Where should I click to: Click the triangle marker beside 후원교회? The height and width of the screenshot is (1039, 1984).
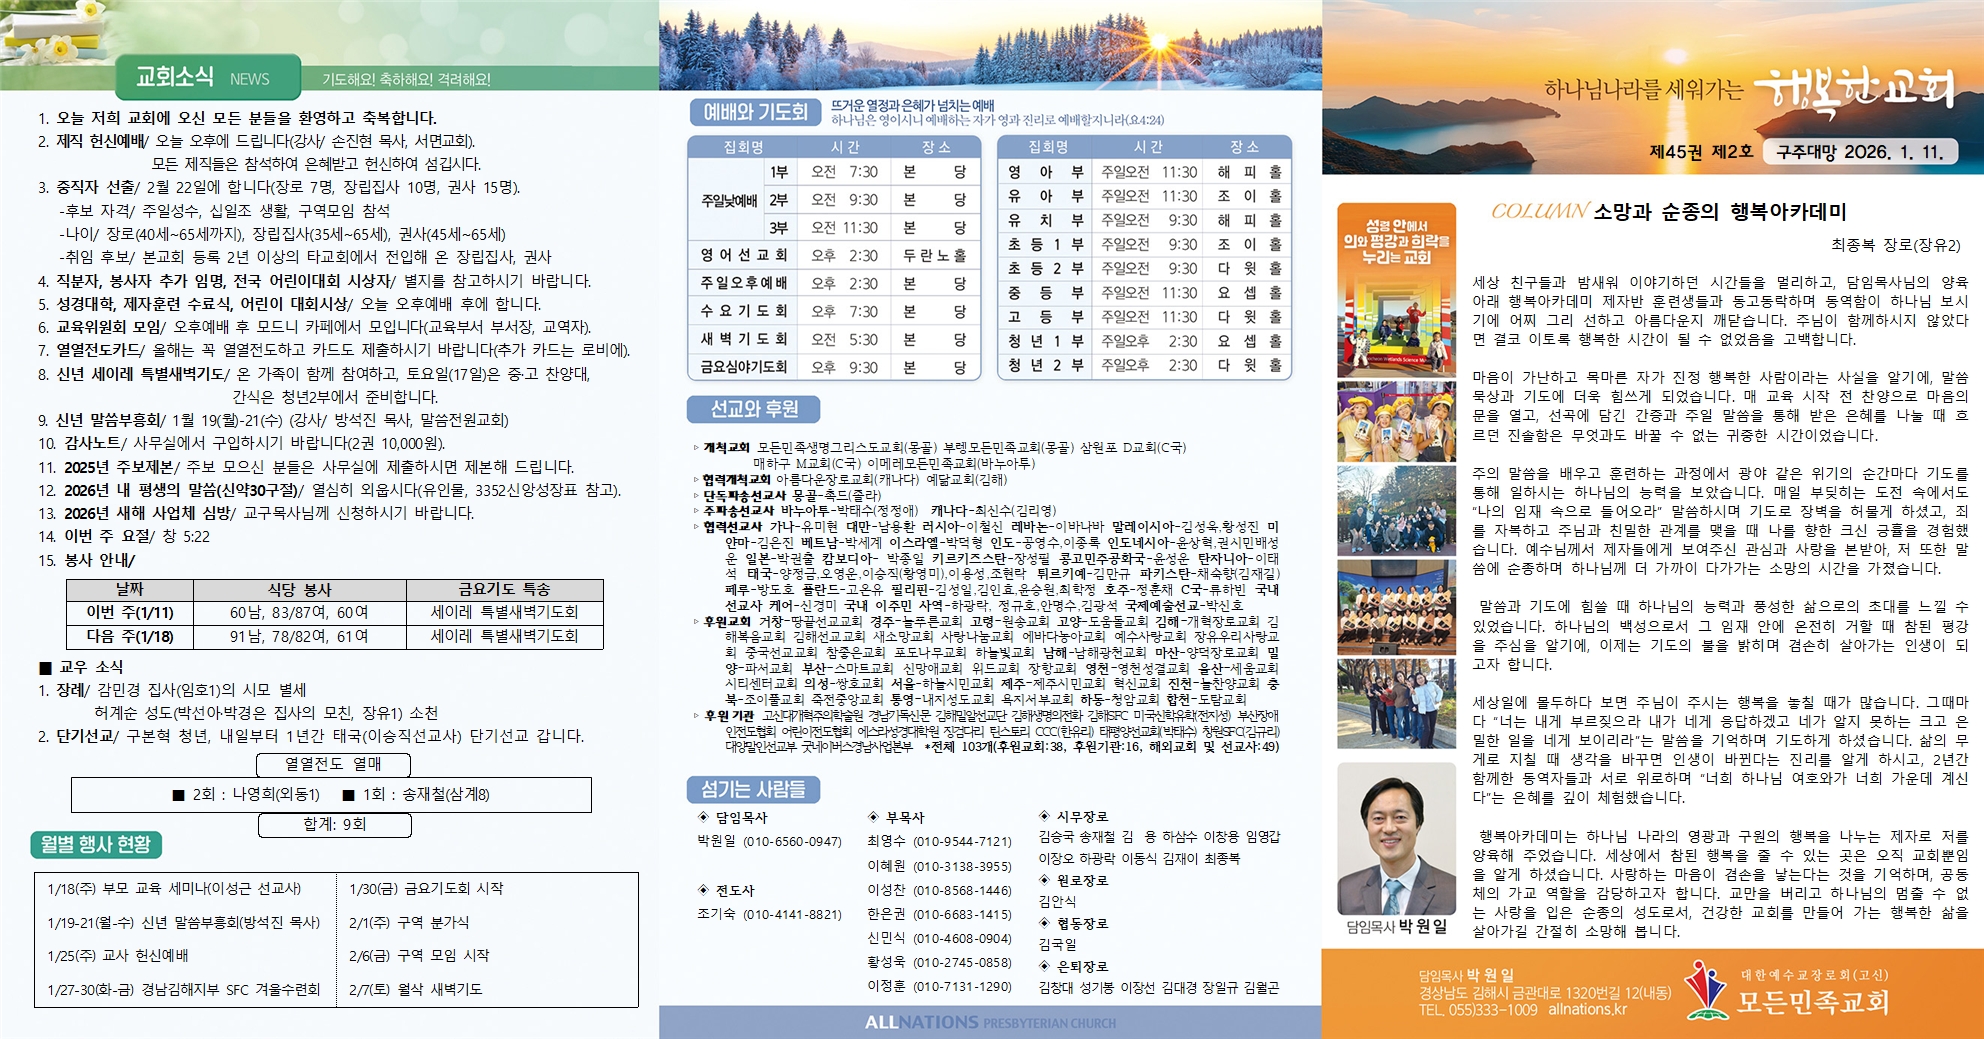point(696,621)
